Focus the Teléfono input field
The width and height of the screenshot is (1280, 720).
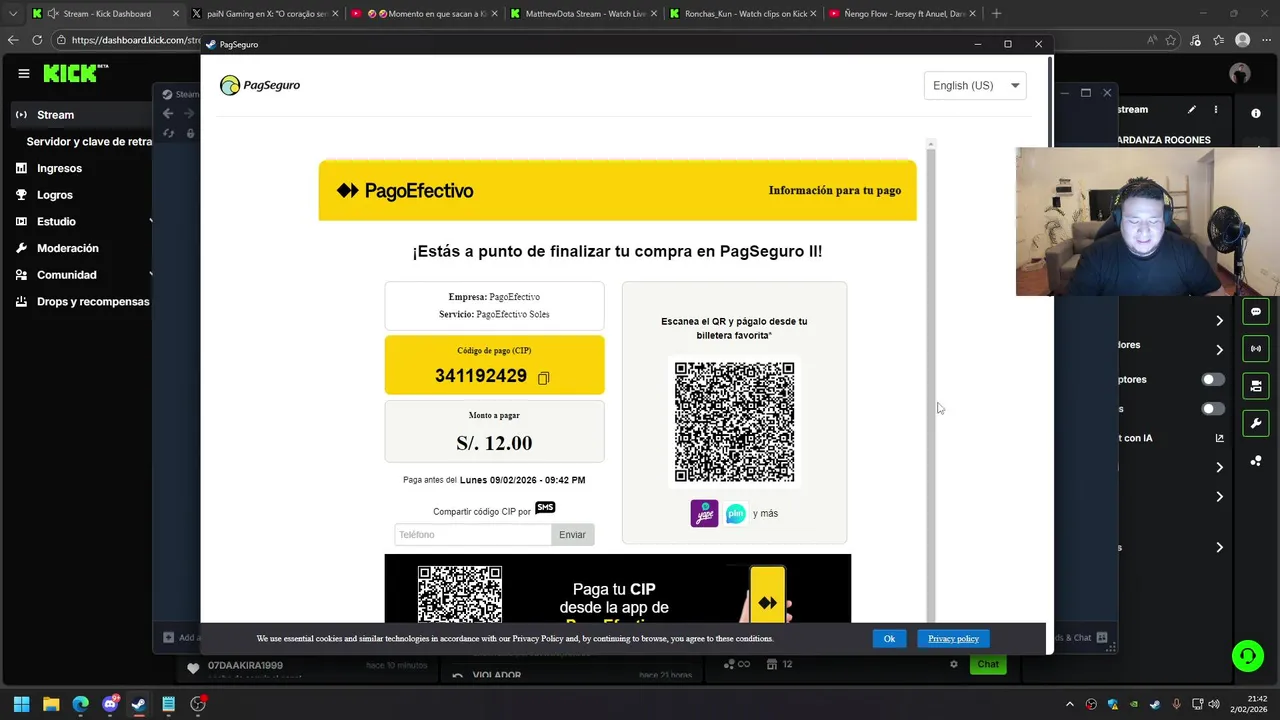(x=473, y=535)
